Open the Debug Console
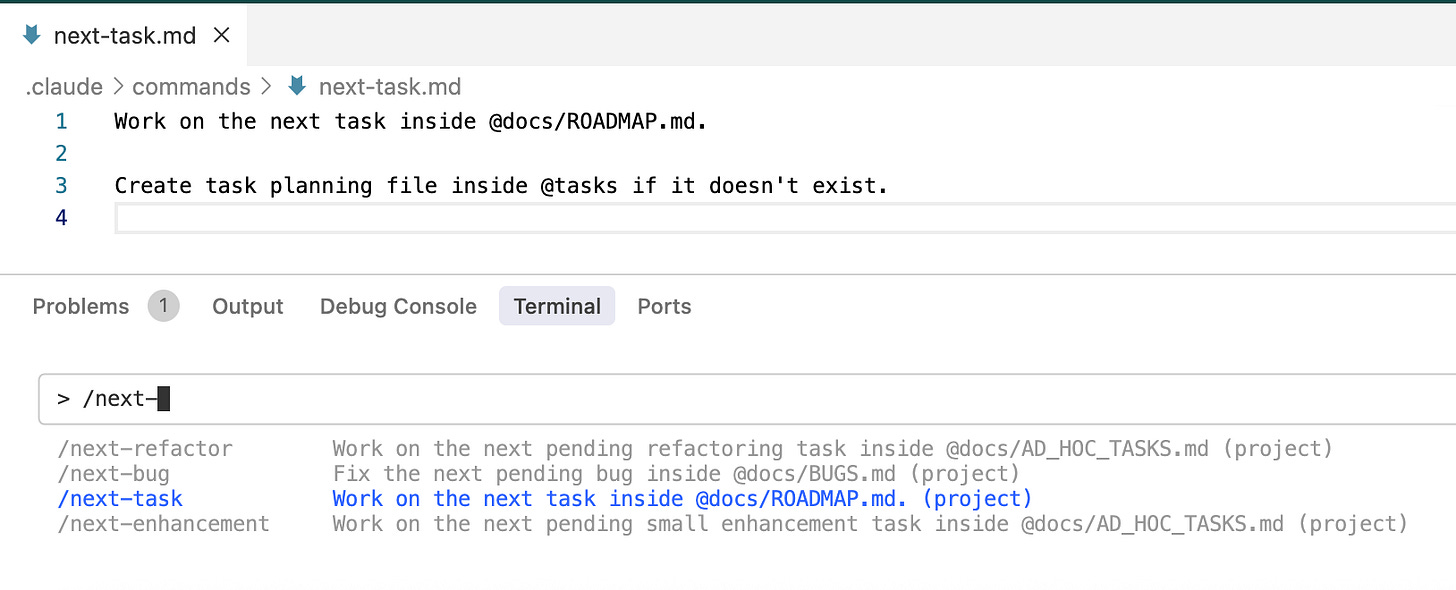This screenshot has height=590, width=1456. 398,306
